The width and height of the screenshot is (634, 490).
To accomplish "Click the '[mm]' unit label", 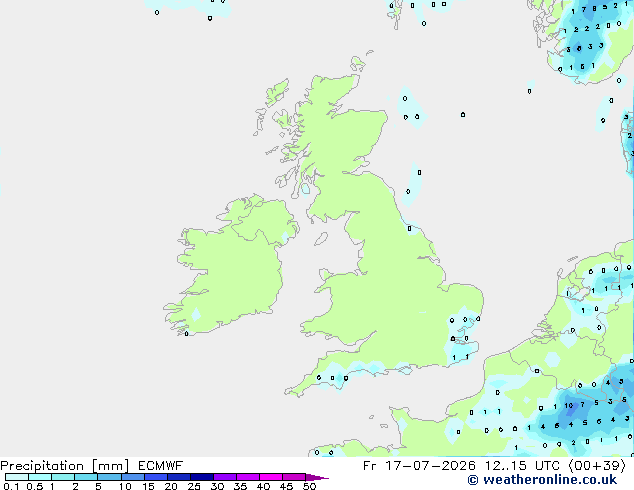I will pyautogui.click(x=110, y=466).
